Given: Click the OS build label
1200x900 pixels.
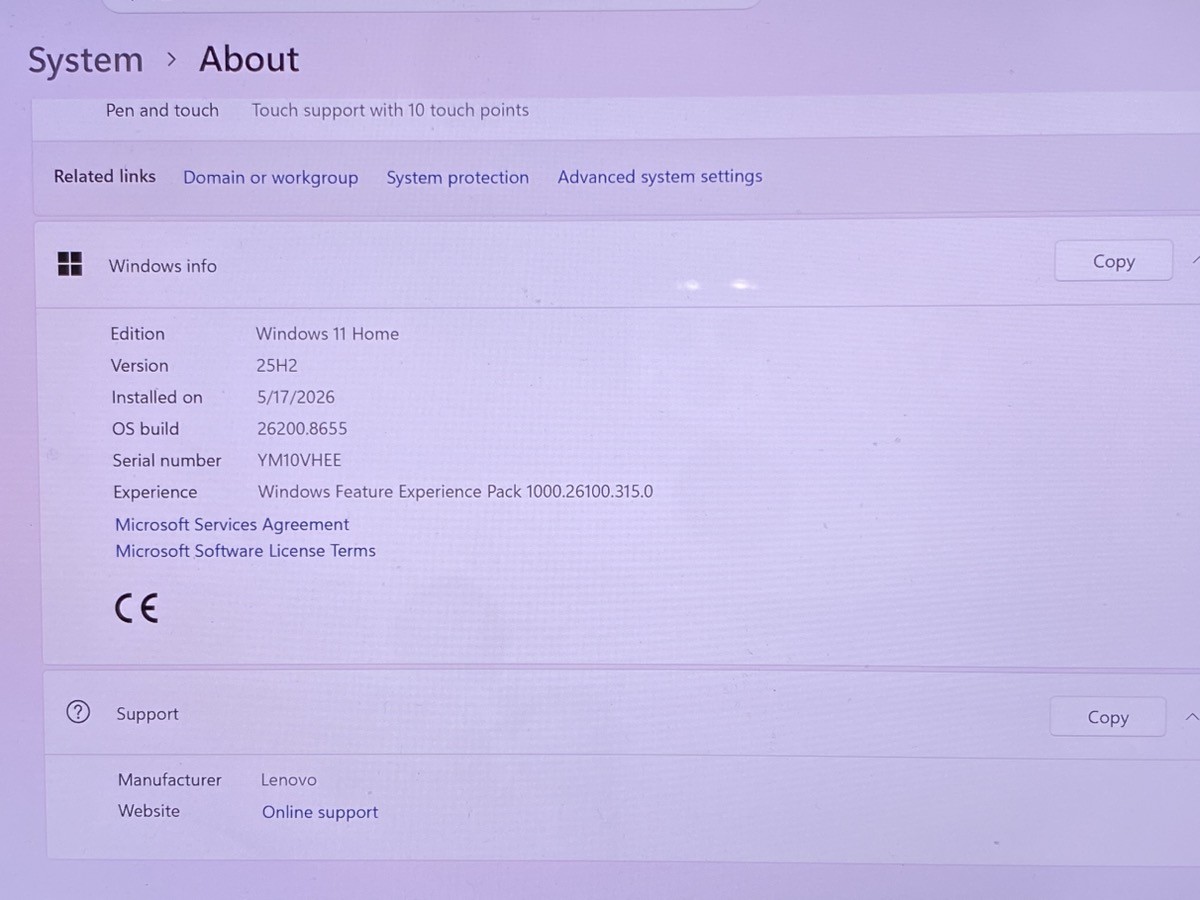Looking at the screenshot, I should pyautogui.click(x=146, y=428).
